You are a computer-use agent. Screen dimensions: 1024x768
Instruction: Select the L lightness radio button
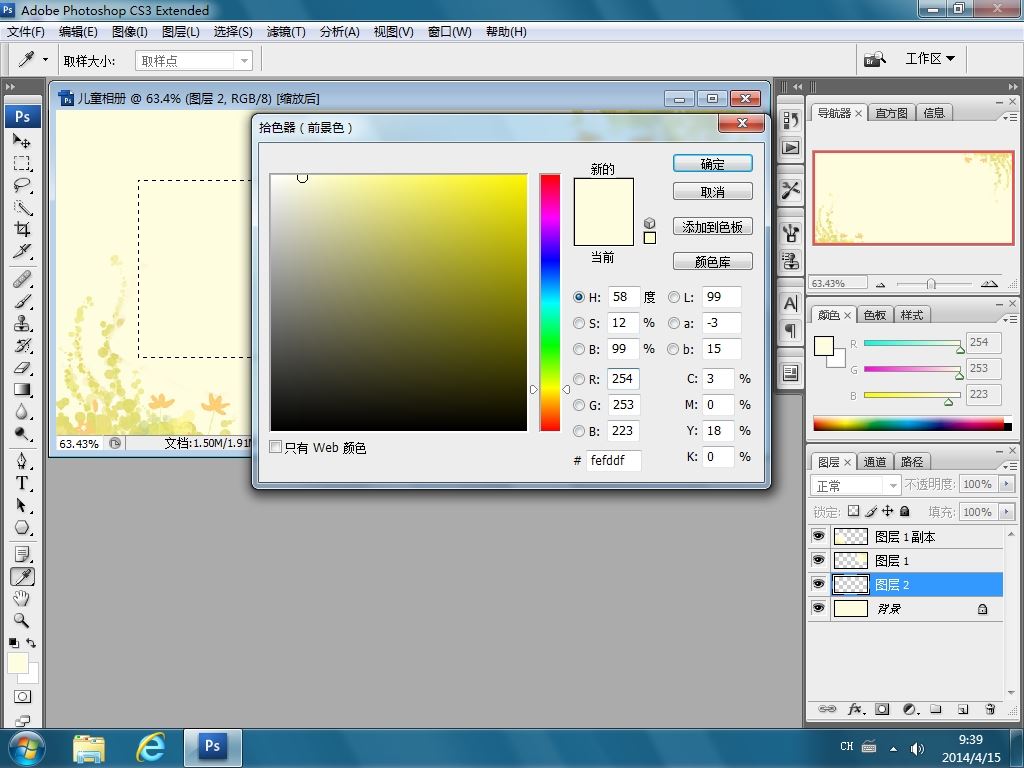pos(673,297)
